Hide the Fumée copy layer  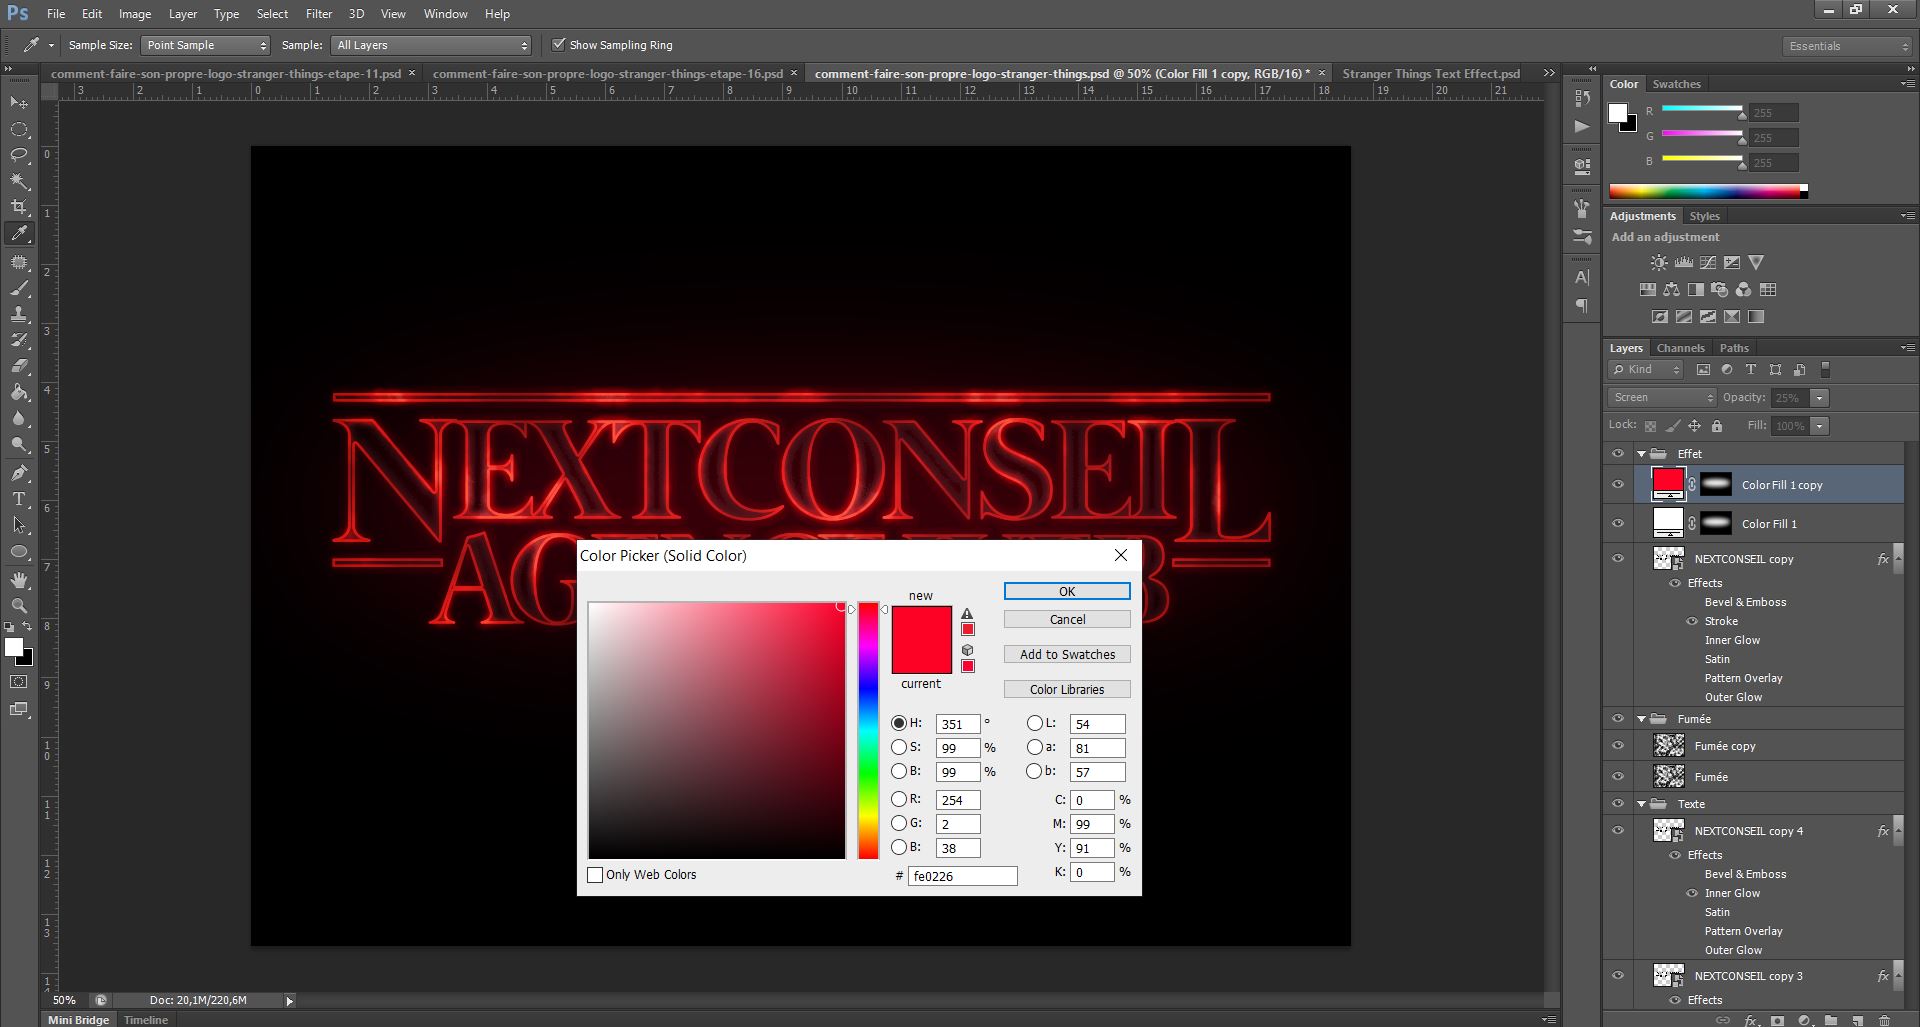(1618, 746)
